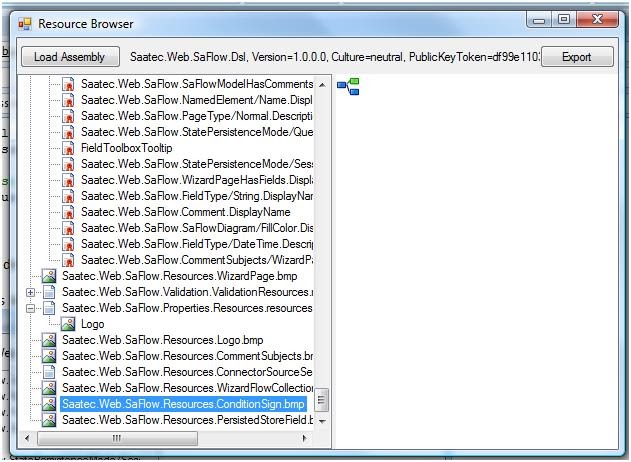Click the assembly name text field
631x462 pixels.
(x=334, y=57)
